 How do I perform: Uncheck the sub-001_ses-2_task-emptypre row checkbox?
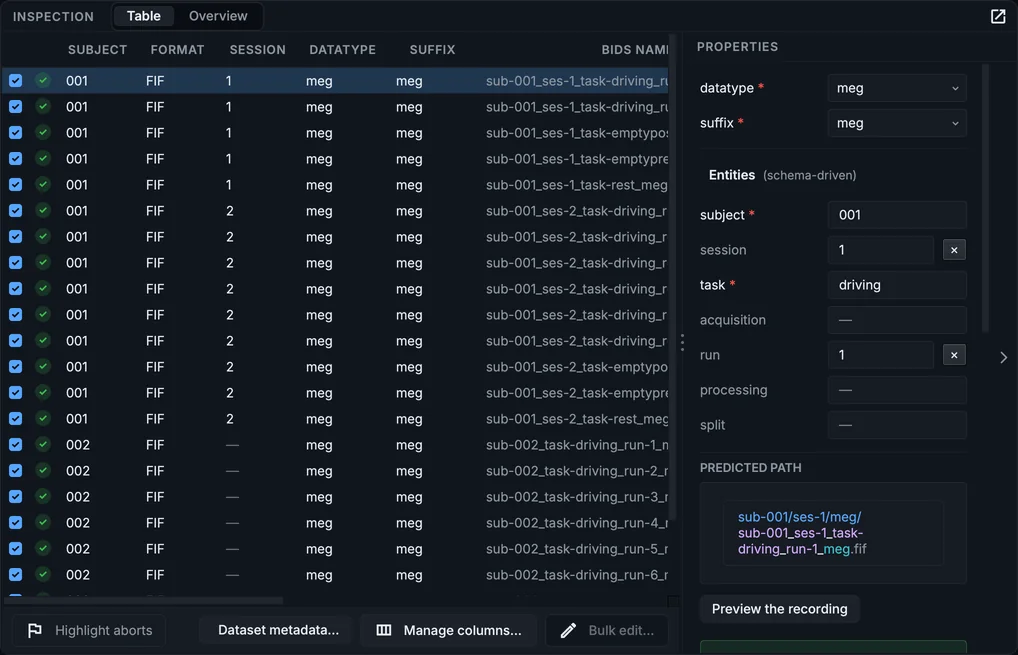point(16,393)
